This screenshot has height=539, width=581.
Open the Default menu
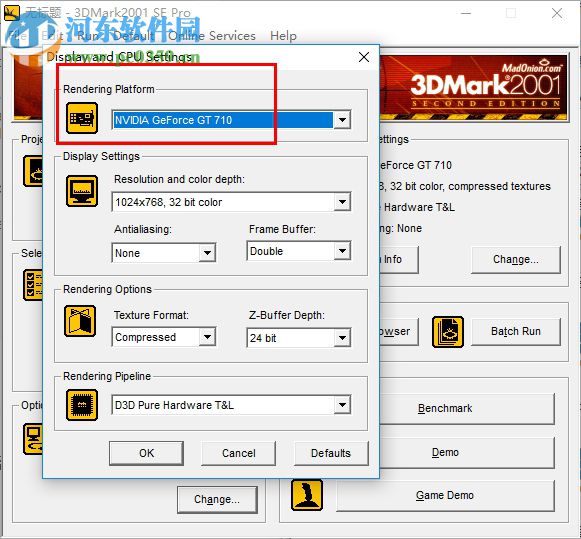(133, 36)
